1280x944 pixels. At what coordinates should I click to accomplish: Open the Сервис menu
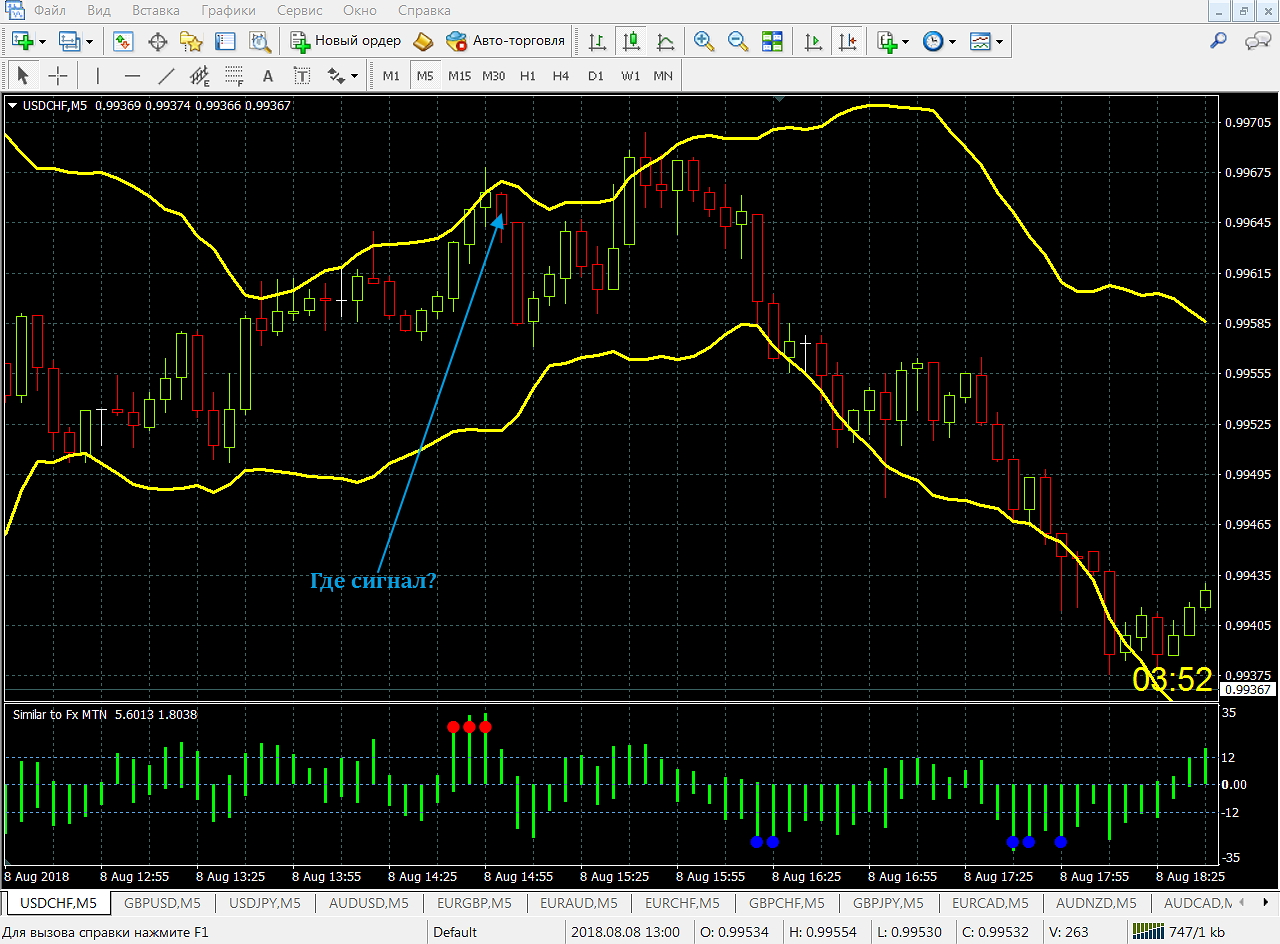point(299,11)
